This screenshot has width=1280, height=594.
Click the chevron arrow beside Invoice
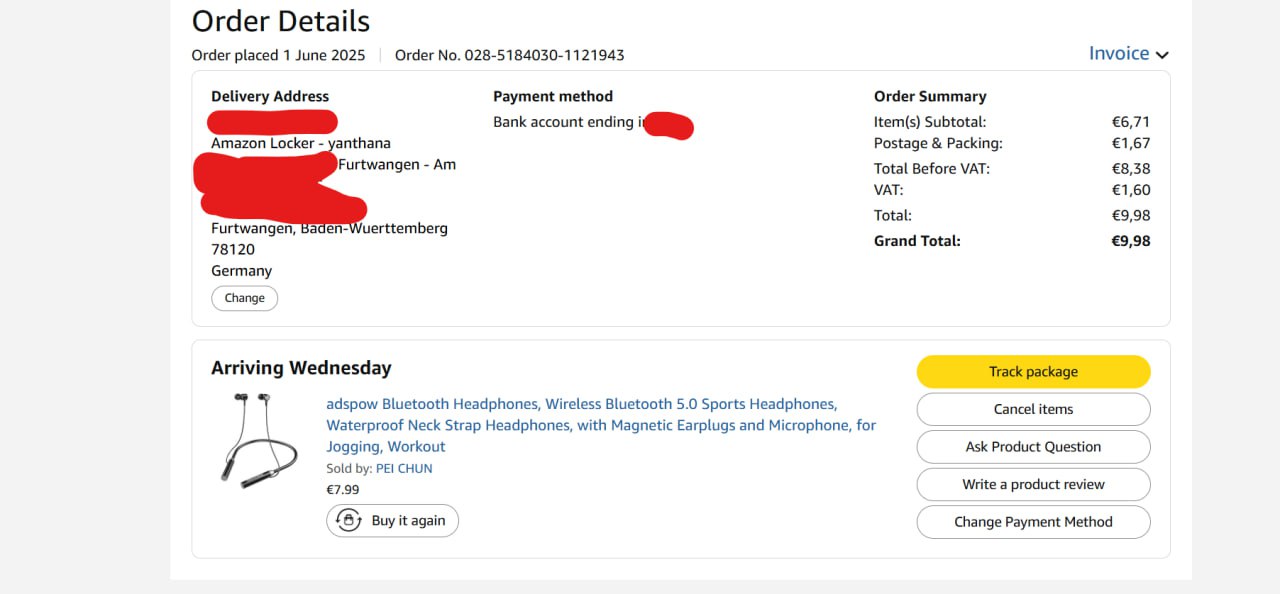1162,55
